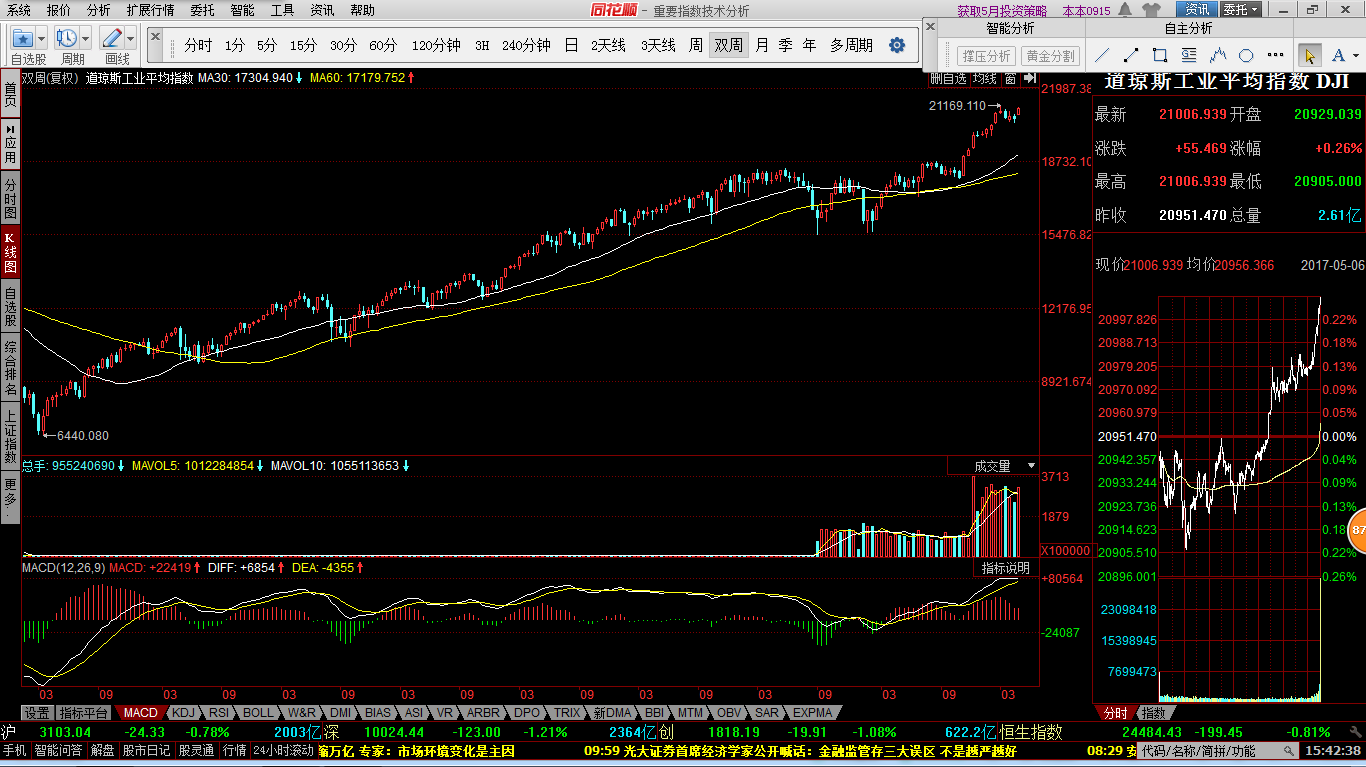Expand the 自选股 dropdown arrow

tap(42, 39)
